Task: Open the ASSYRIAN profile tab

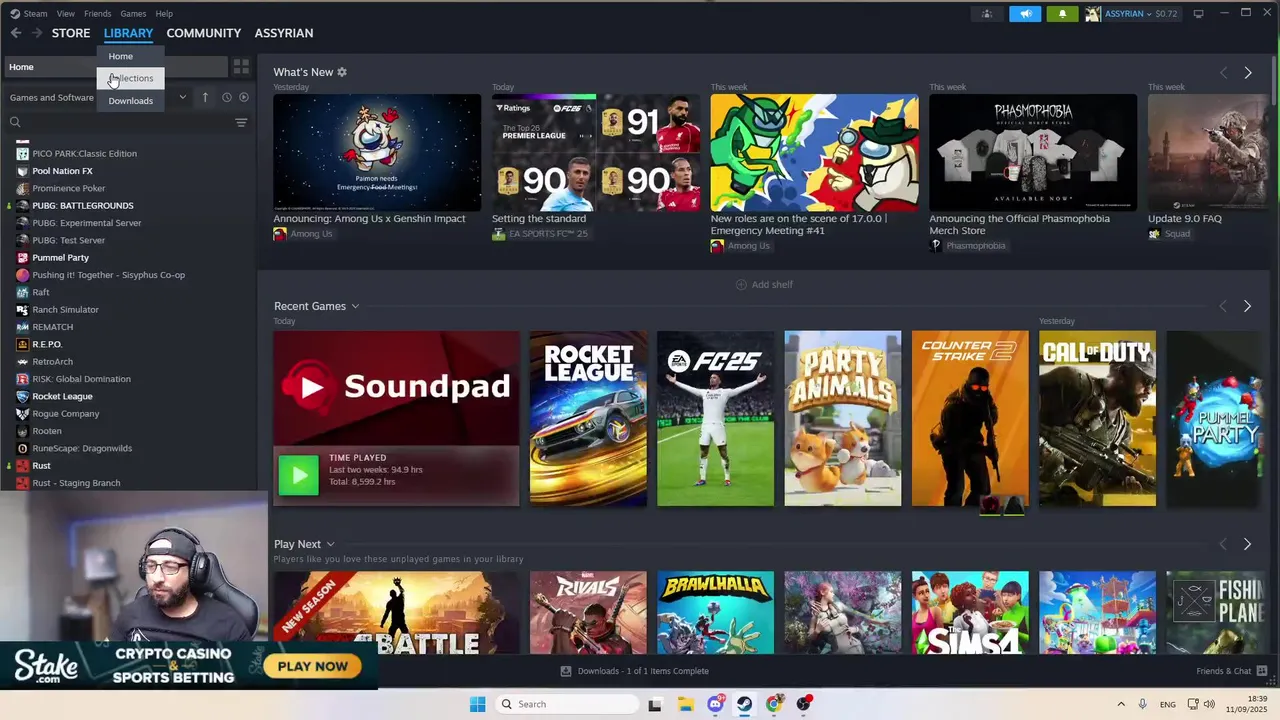Action: [284, 33]
